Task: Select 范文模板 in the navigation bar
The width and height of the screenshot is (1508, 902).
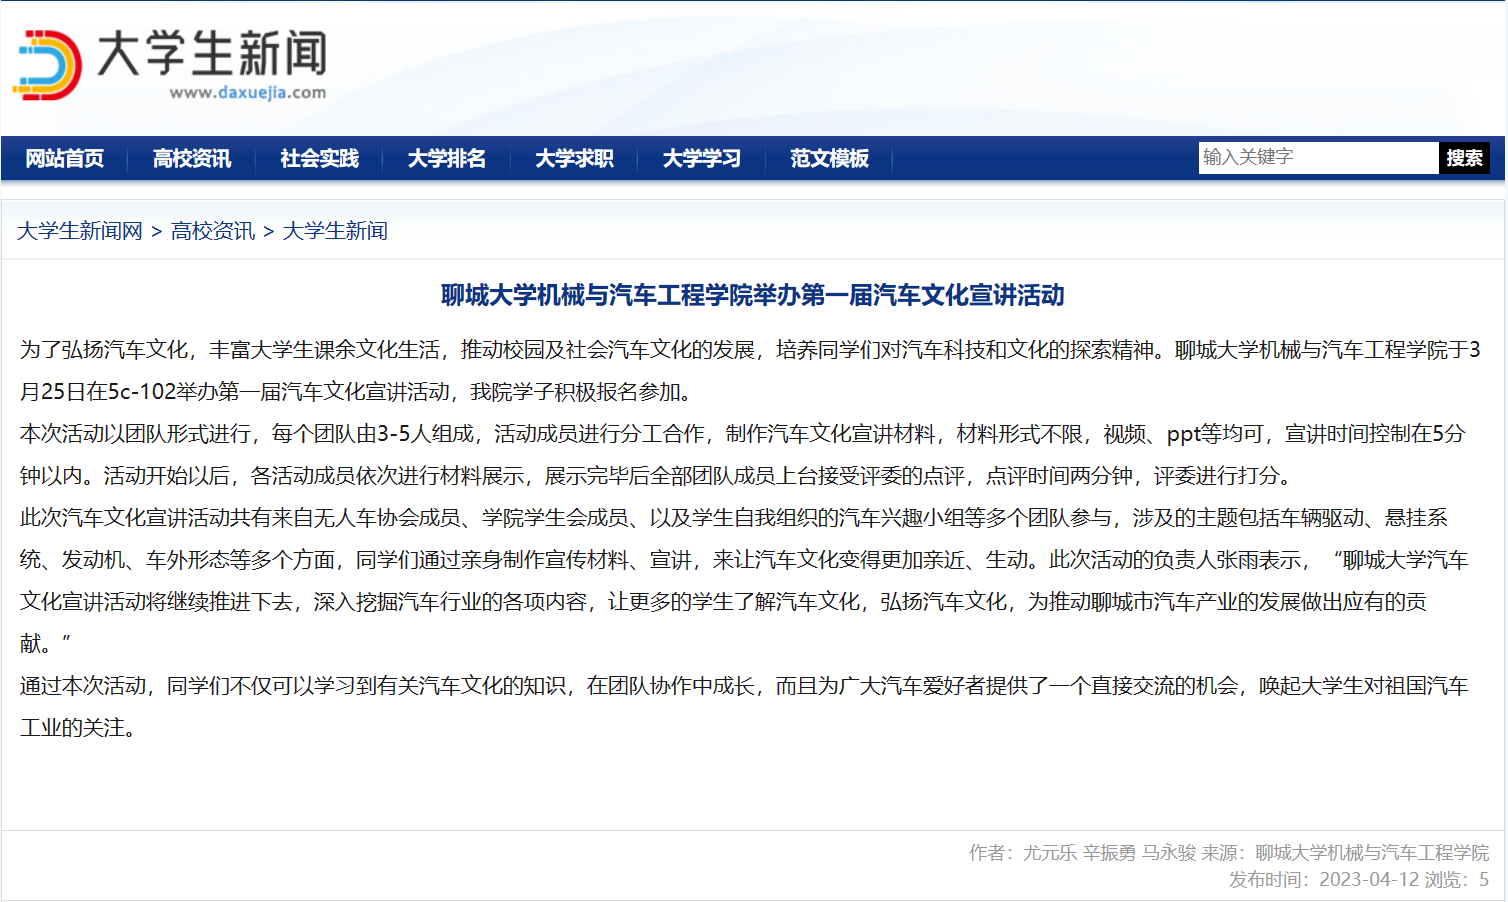Action: 829,158
